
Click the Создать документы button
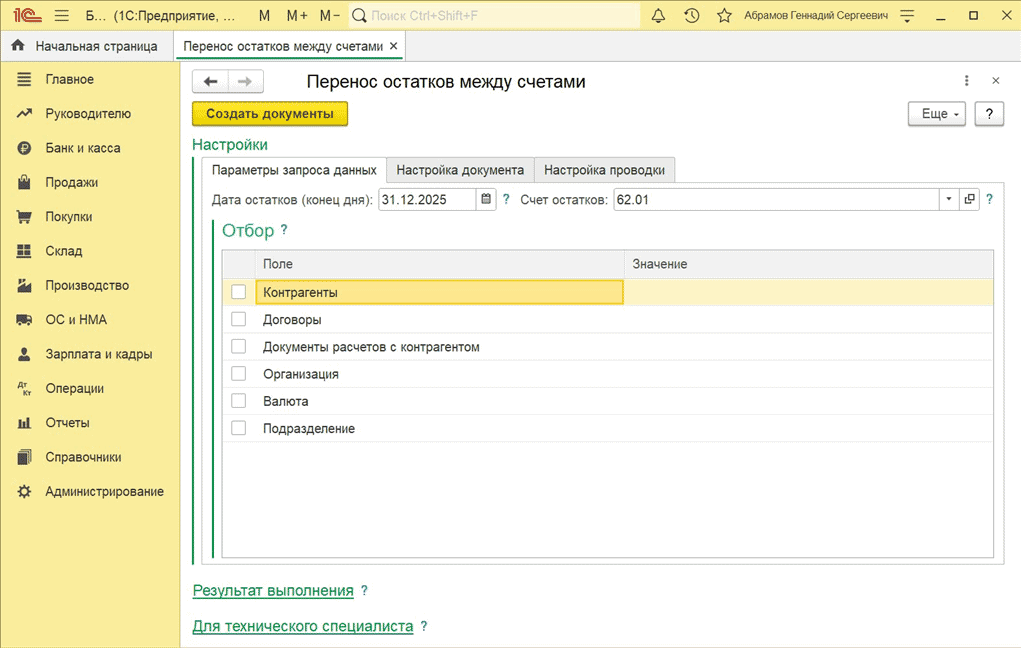270,114
